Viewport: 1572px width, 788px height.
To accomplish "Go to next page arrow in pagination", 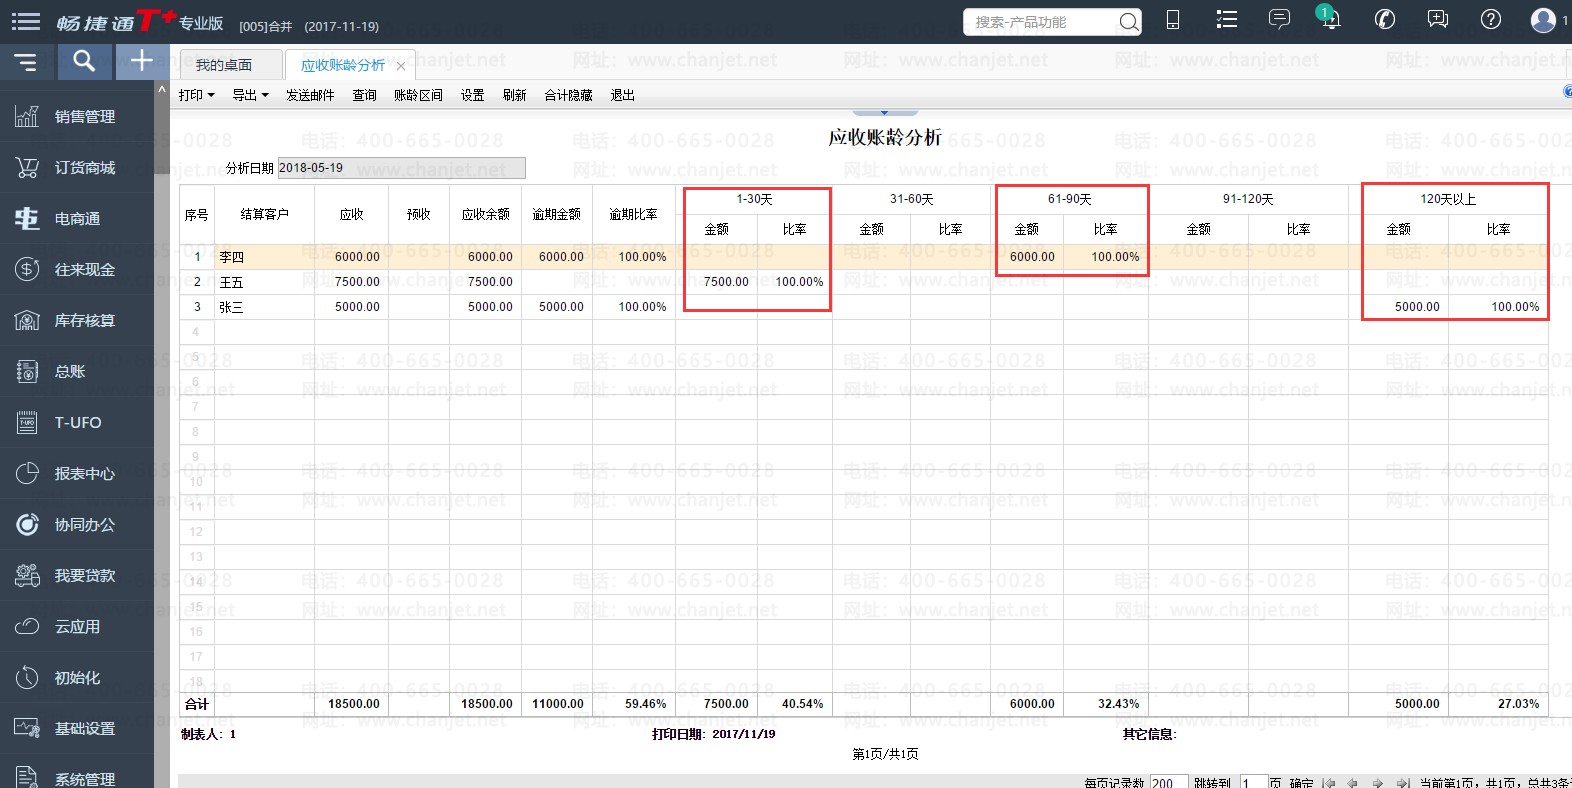I will click(1378, 783).
